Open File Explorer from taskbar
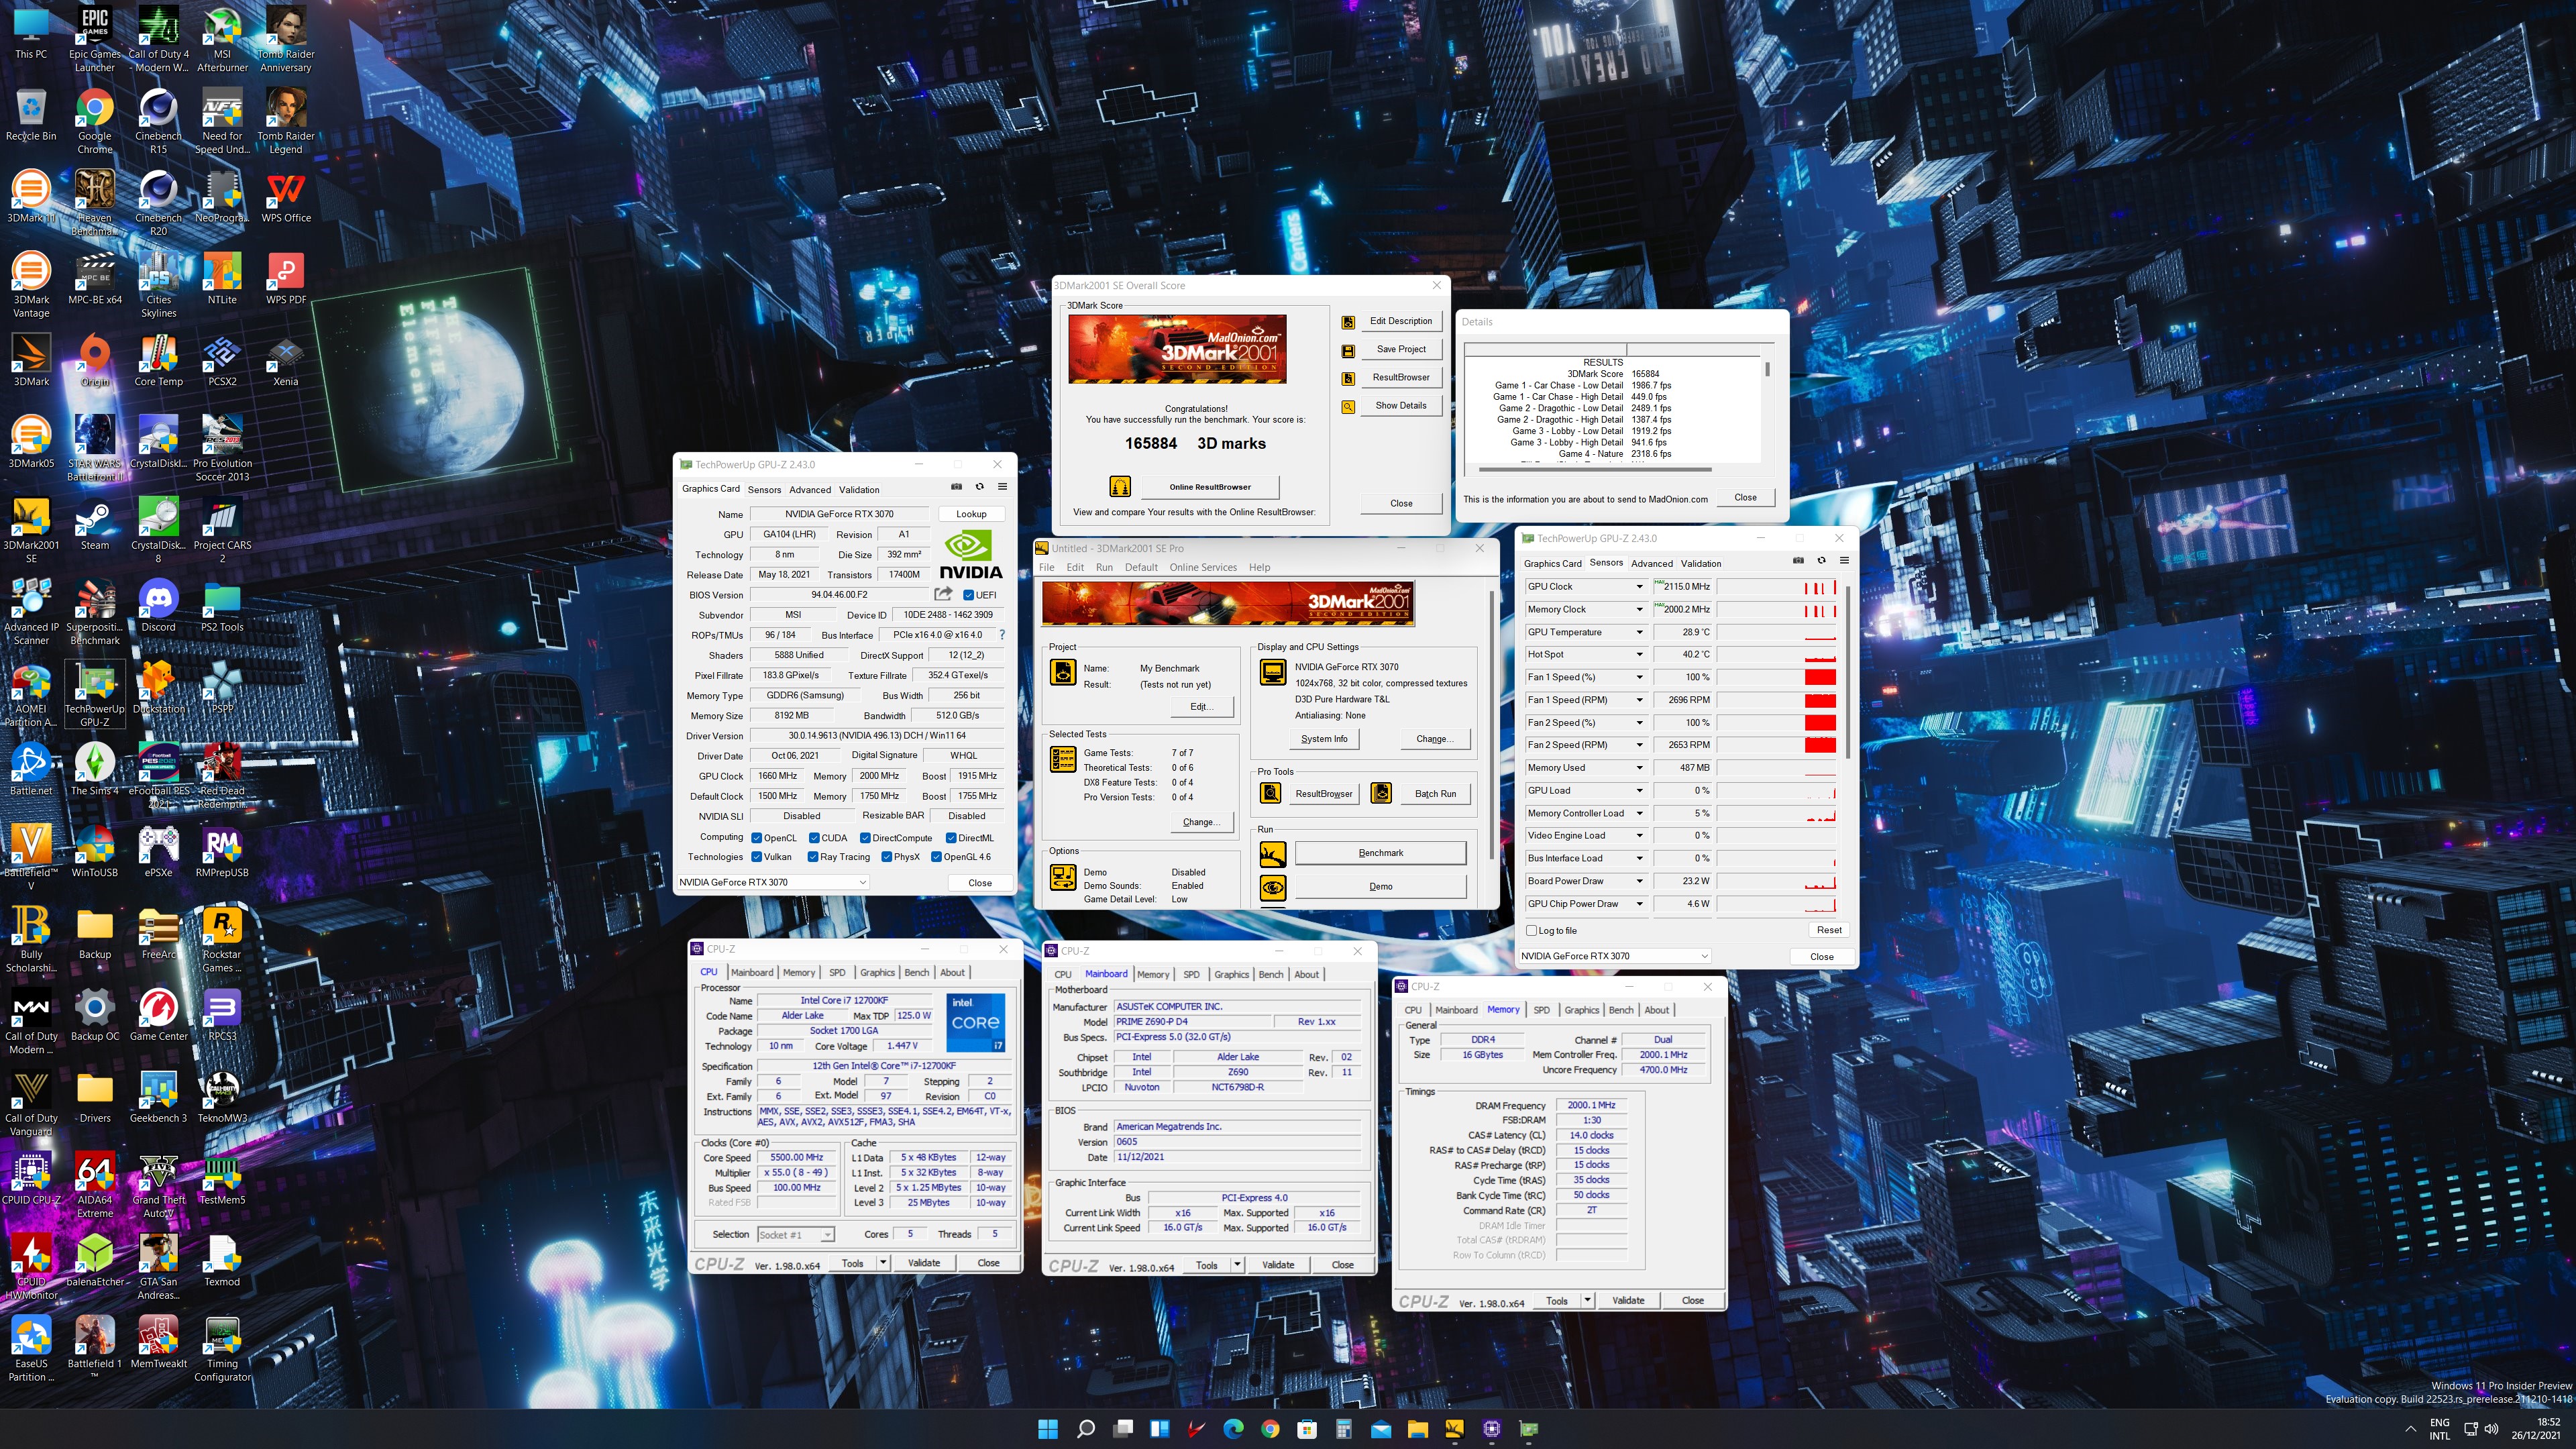Viewport: 2576px width, 1449px height. pos(1417,1429)
